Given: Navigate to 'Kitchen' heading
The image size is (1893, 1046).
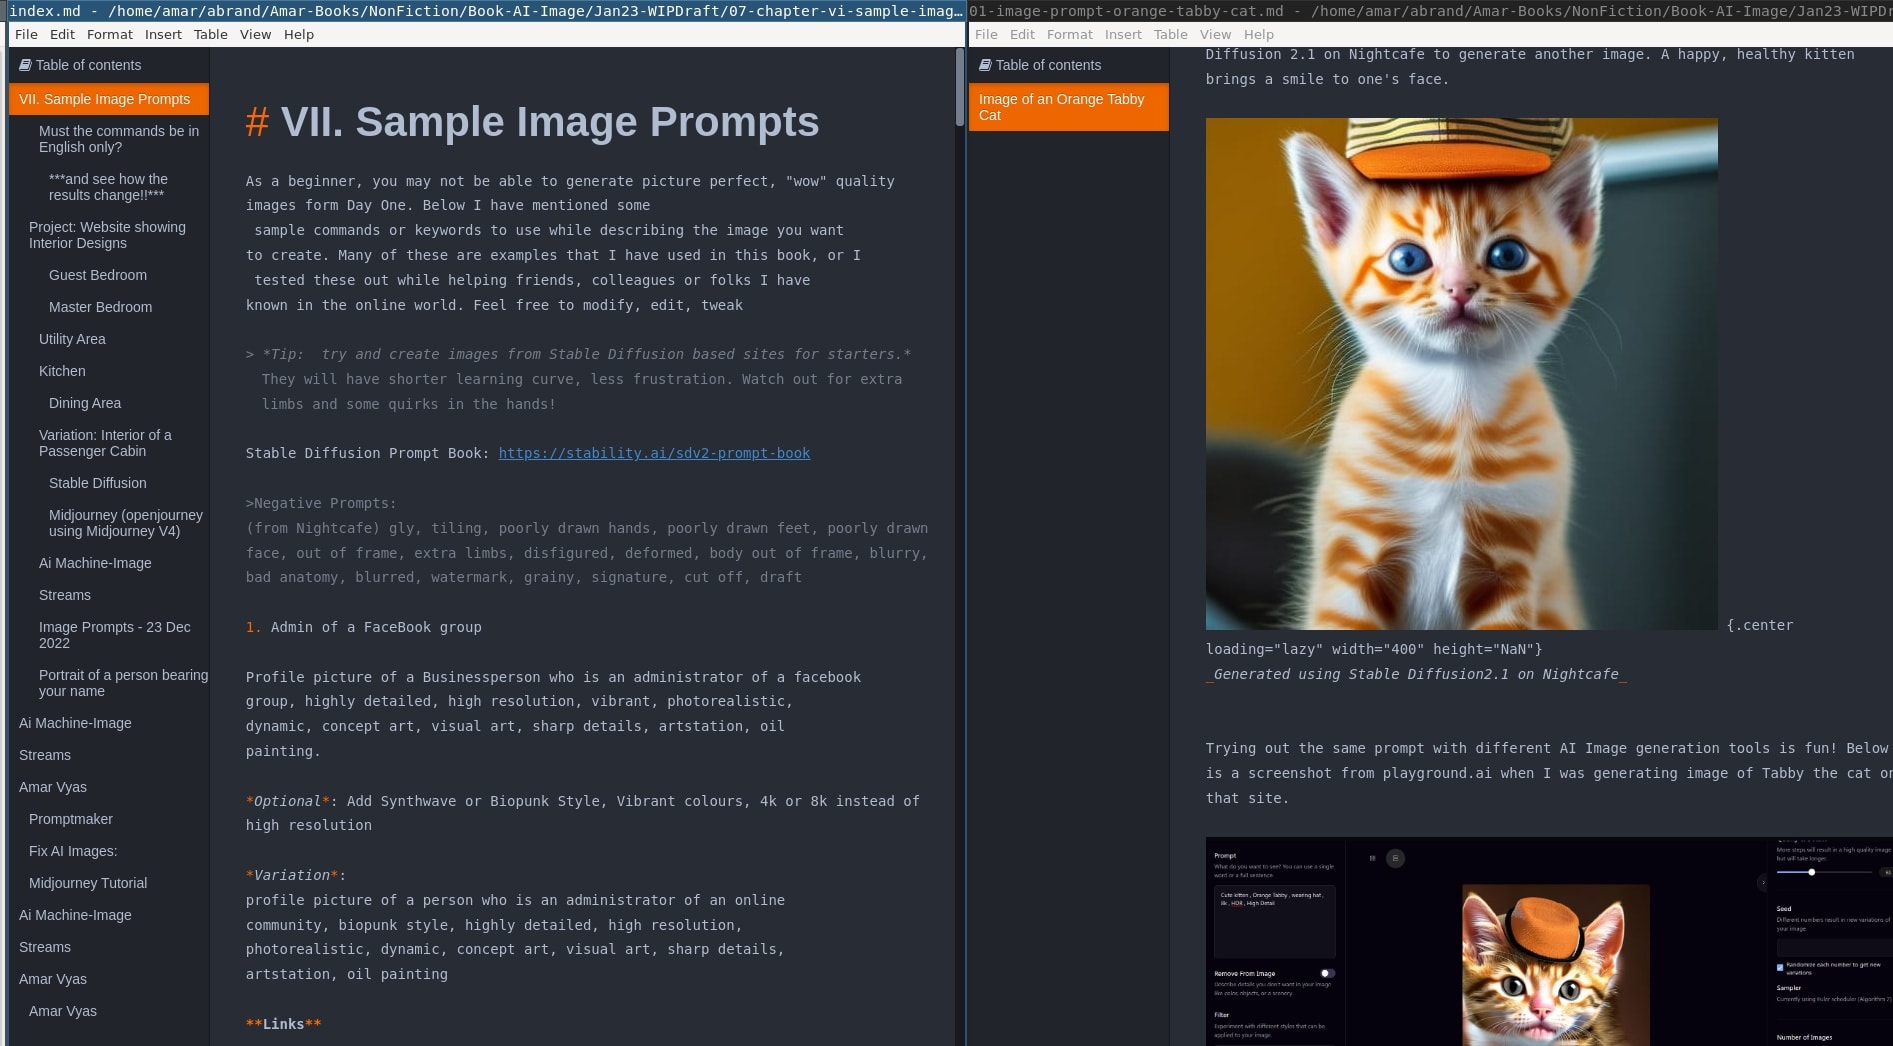Looking at the screenshot, I should [62, 371].
